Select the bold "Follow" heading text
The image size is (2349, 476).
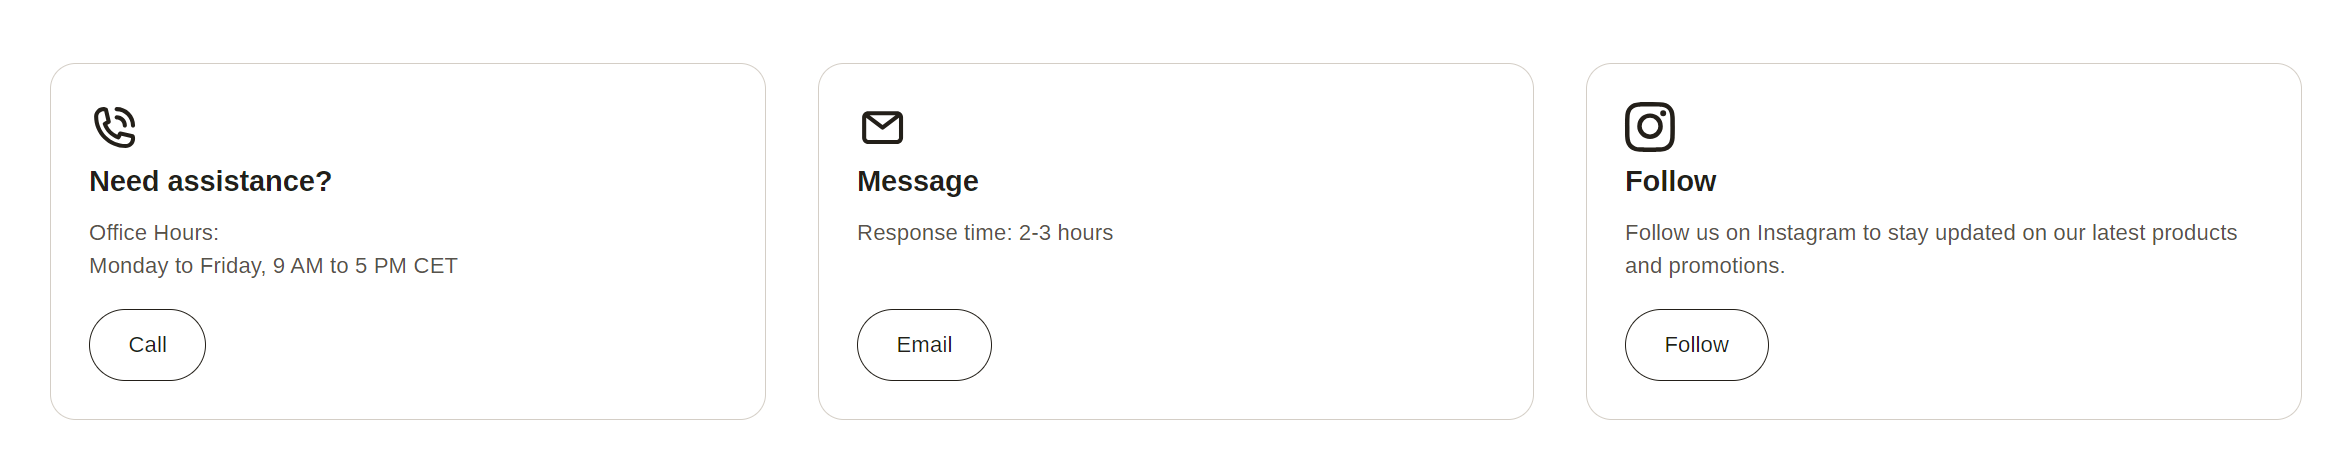[x=1670, y=181]
